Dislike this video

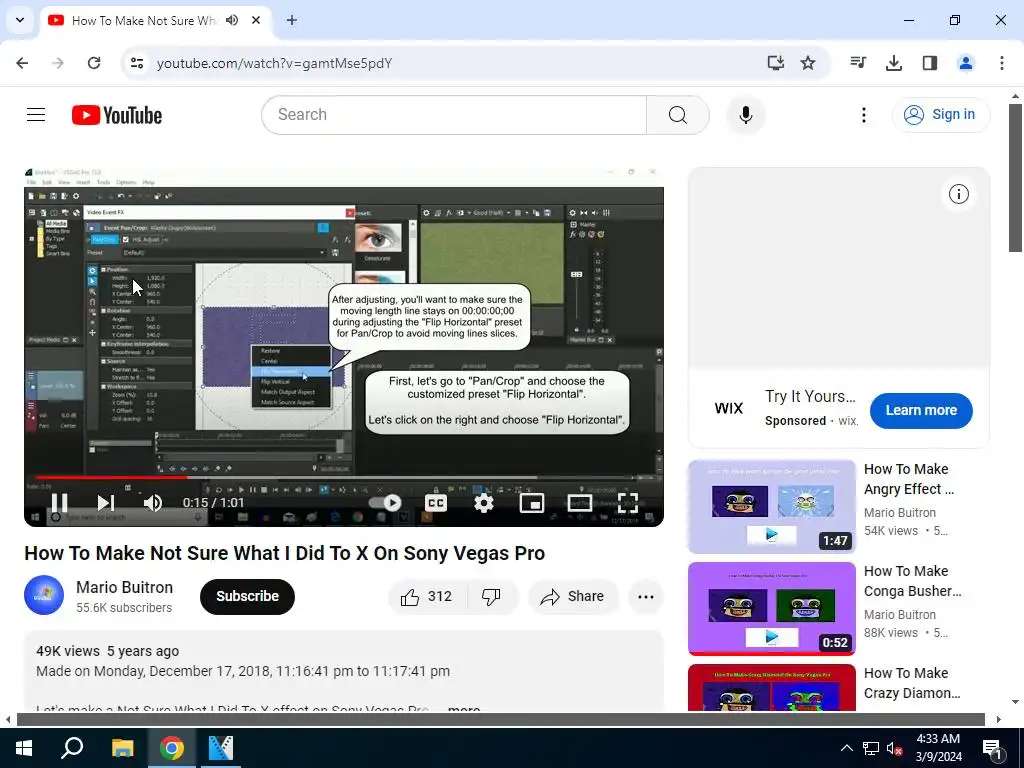pos(491,596)
